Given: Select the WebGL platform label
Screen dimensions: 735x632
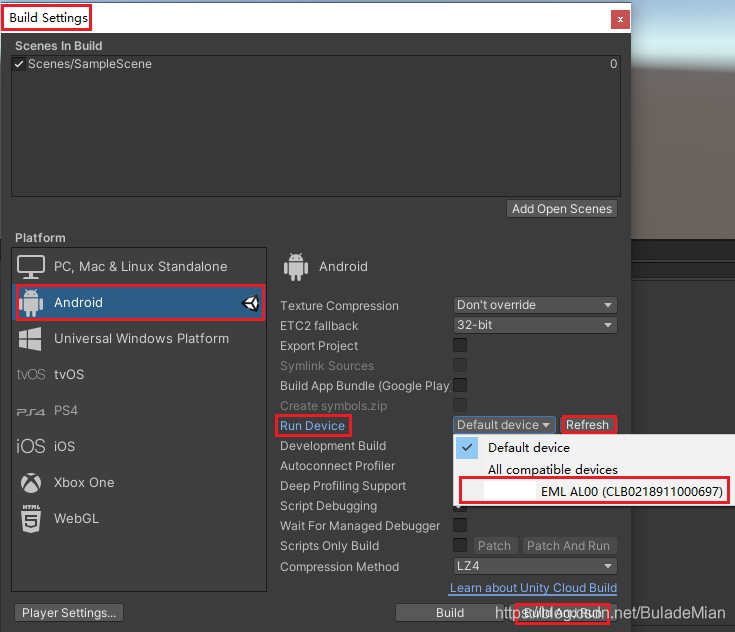Looking at the screenshot, I should (x=76, y=519).
